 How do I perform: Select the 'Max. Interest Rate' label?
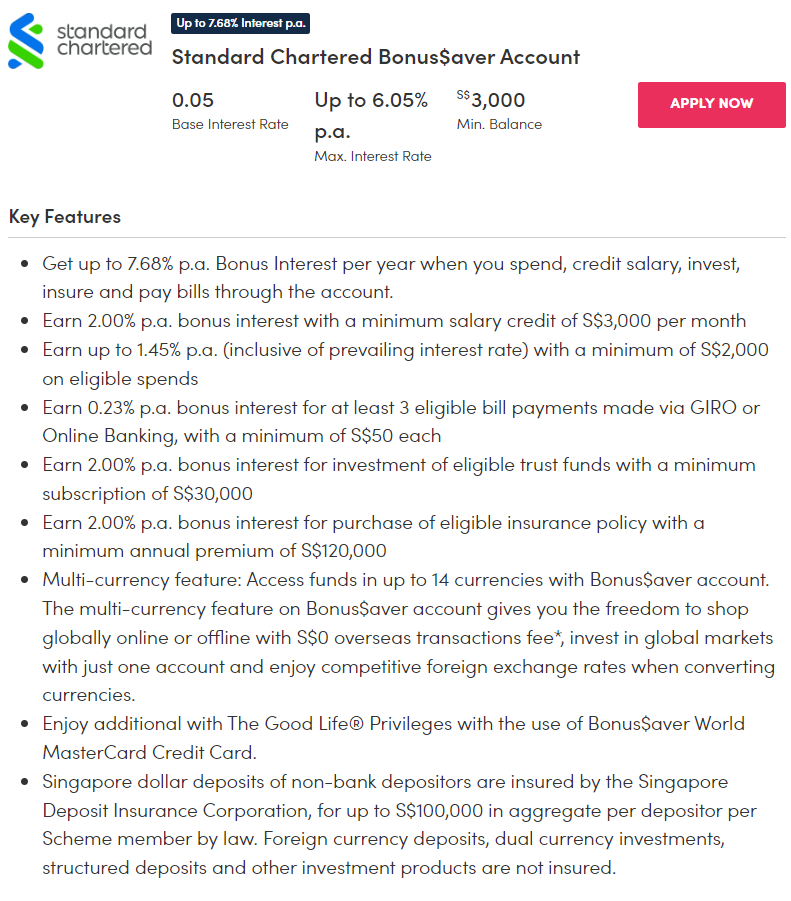(x=373, y=156)
